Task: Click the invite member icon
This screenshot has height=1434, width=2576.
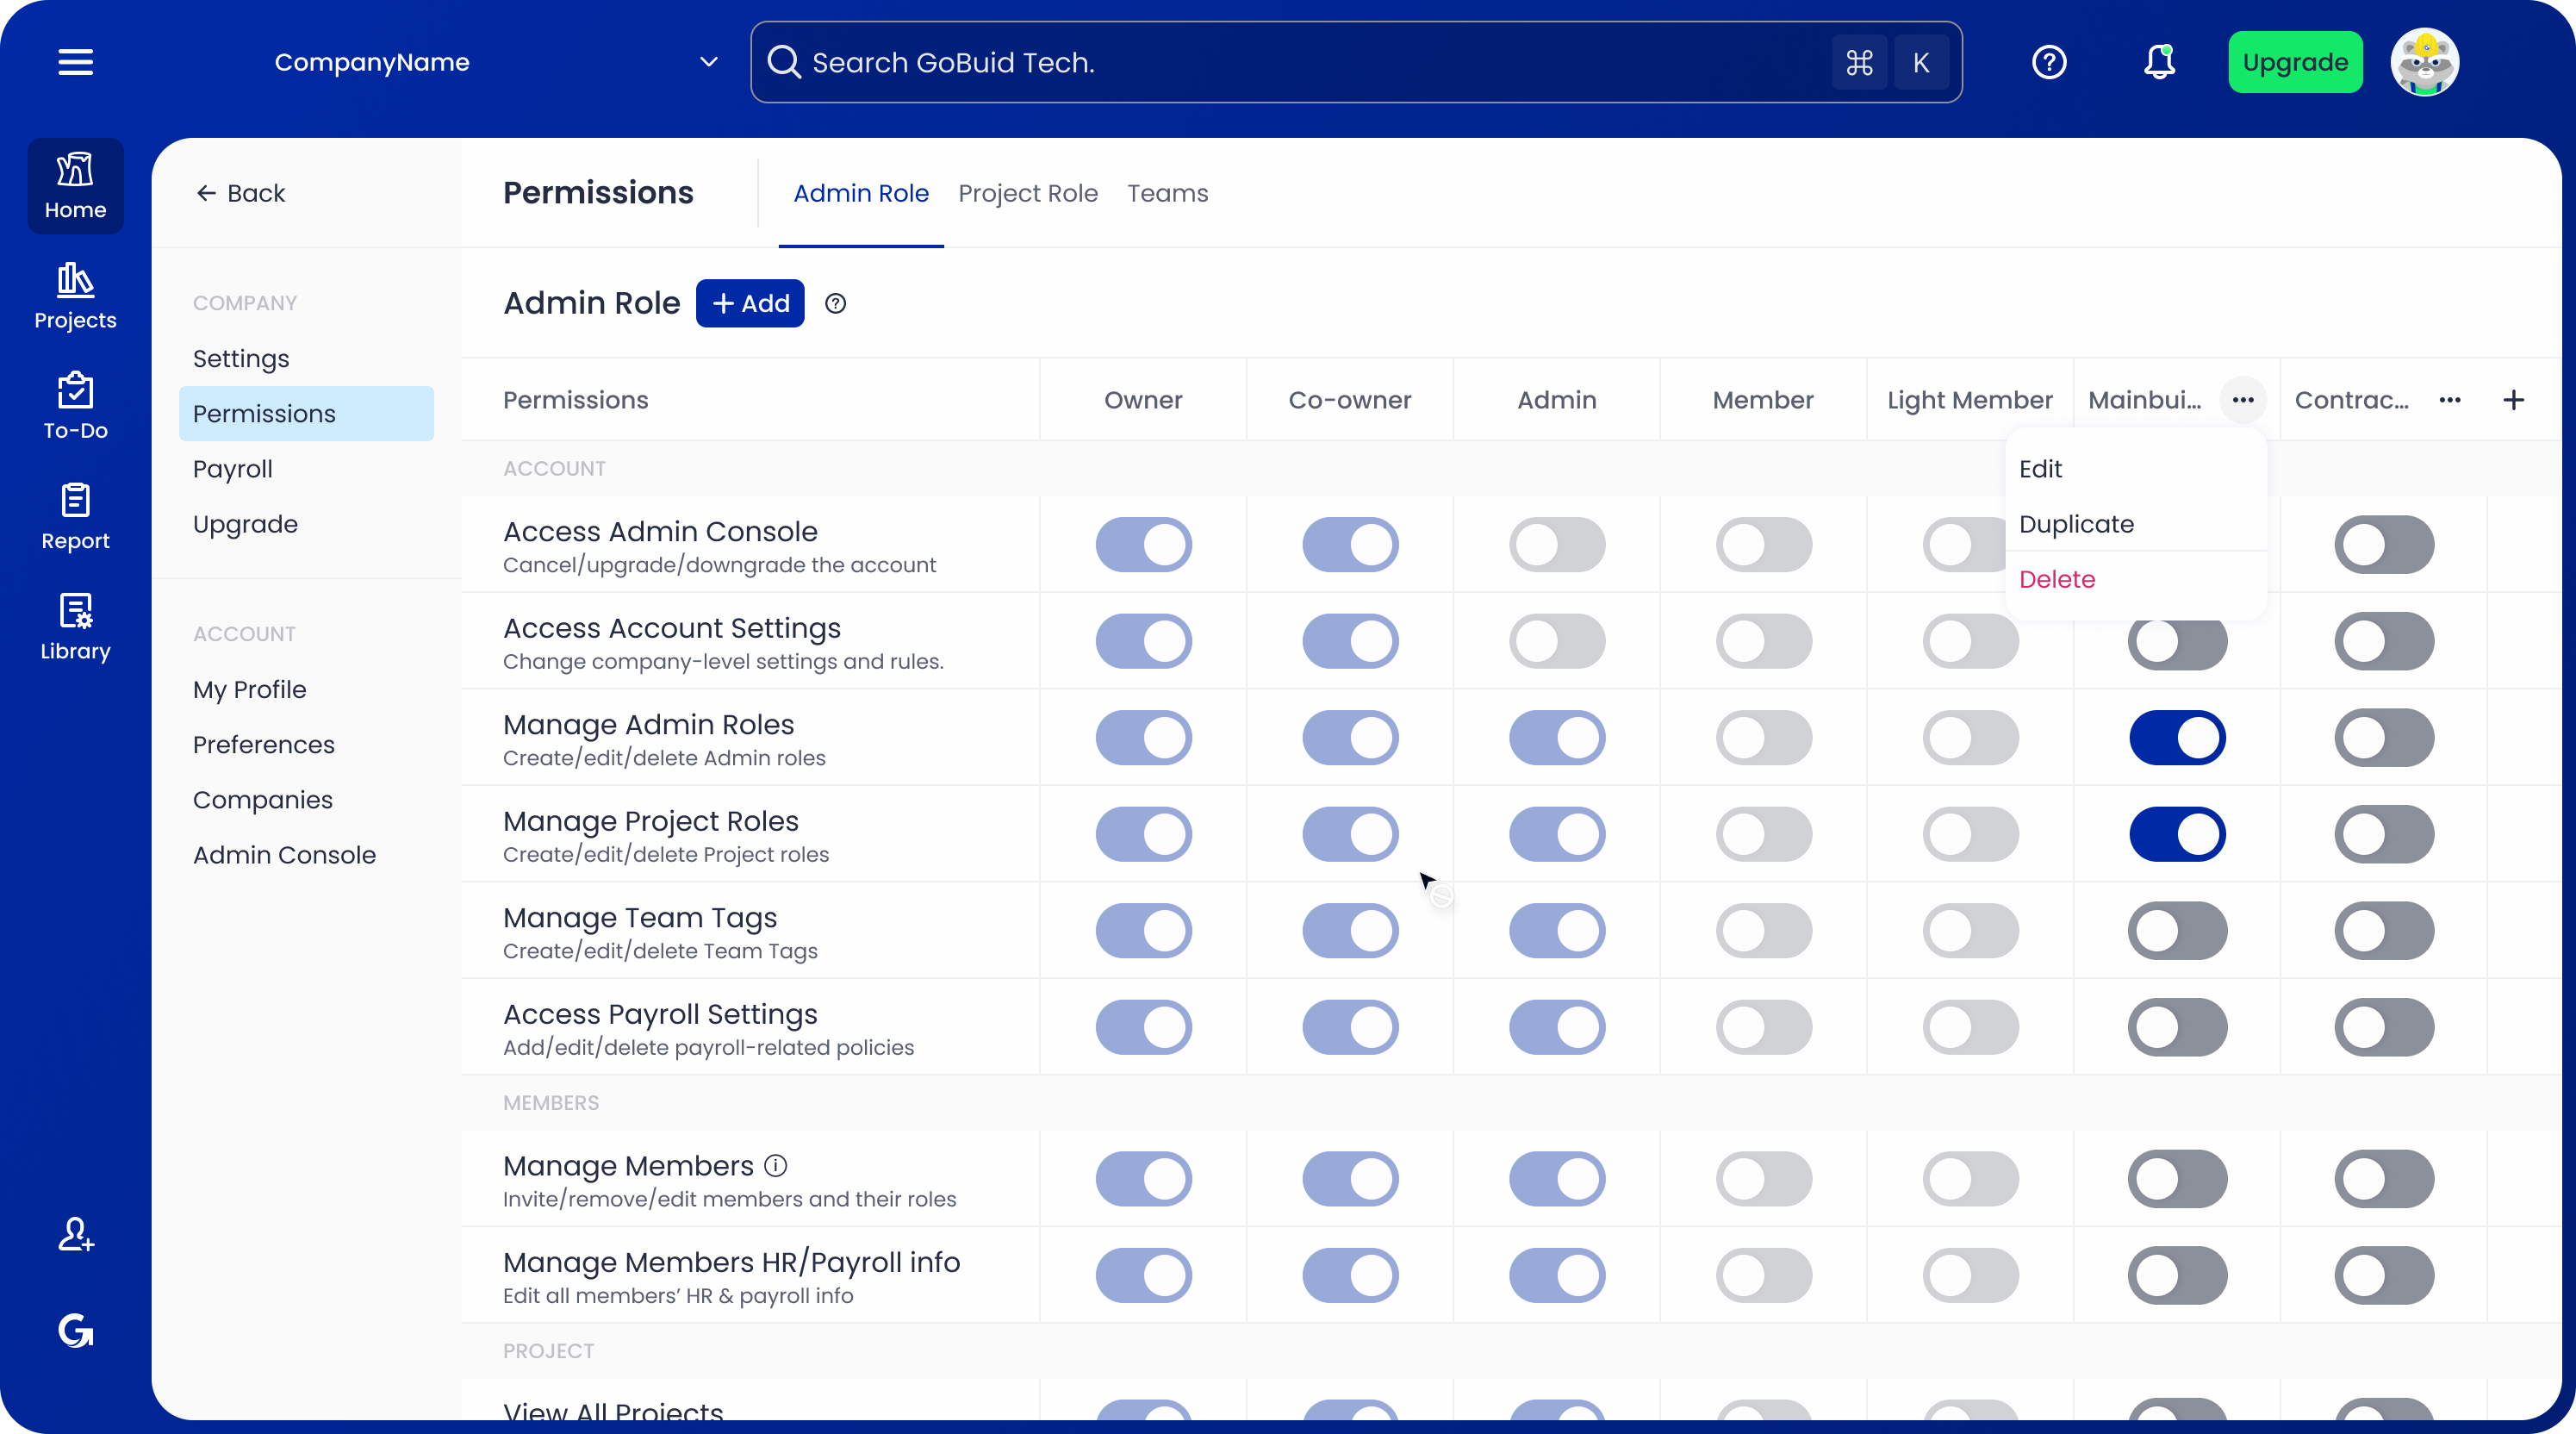Action: point(75,1235)
